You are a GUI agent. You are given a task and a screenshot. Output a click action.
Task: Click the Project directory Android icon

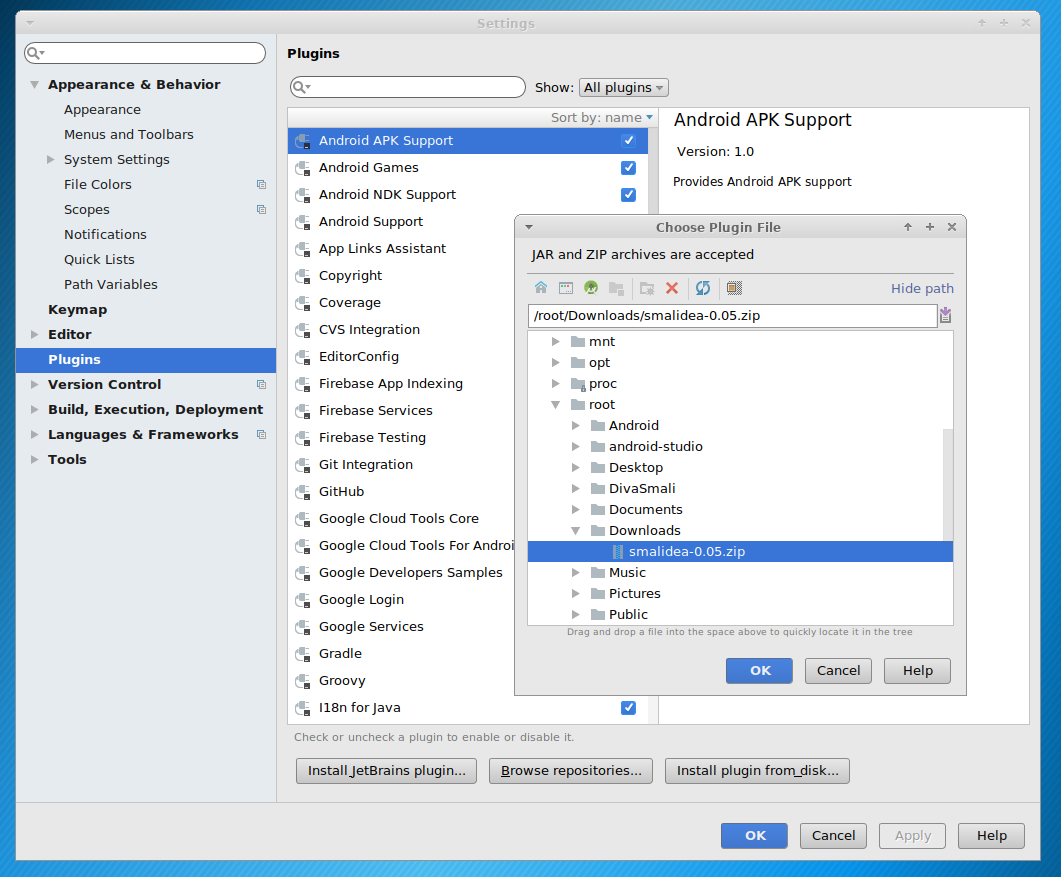point(591,288)
